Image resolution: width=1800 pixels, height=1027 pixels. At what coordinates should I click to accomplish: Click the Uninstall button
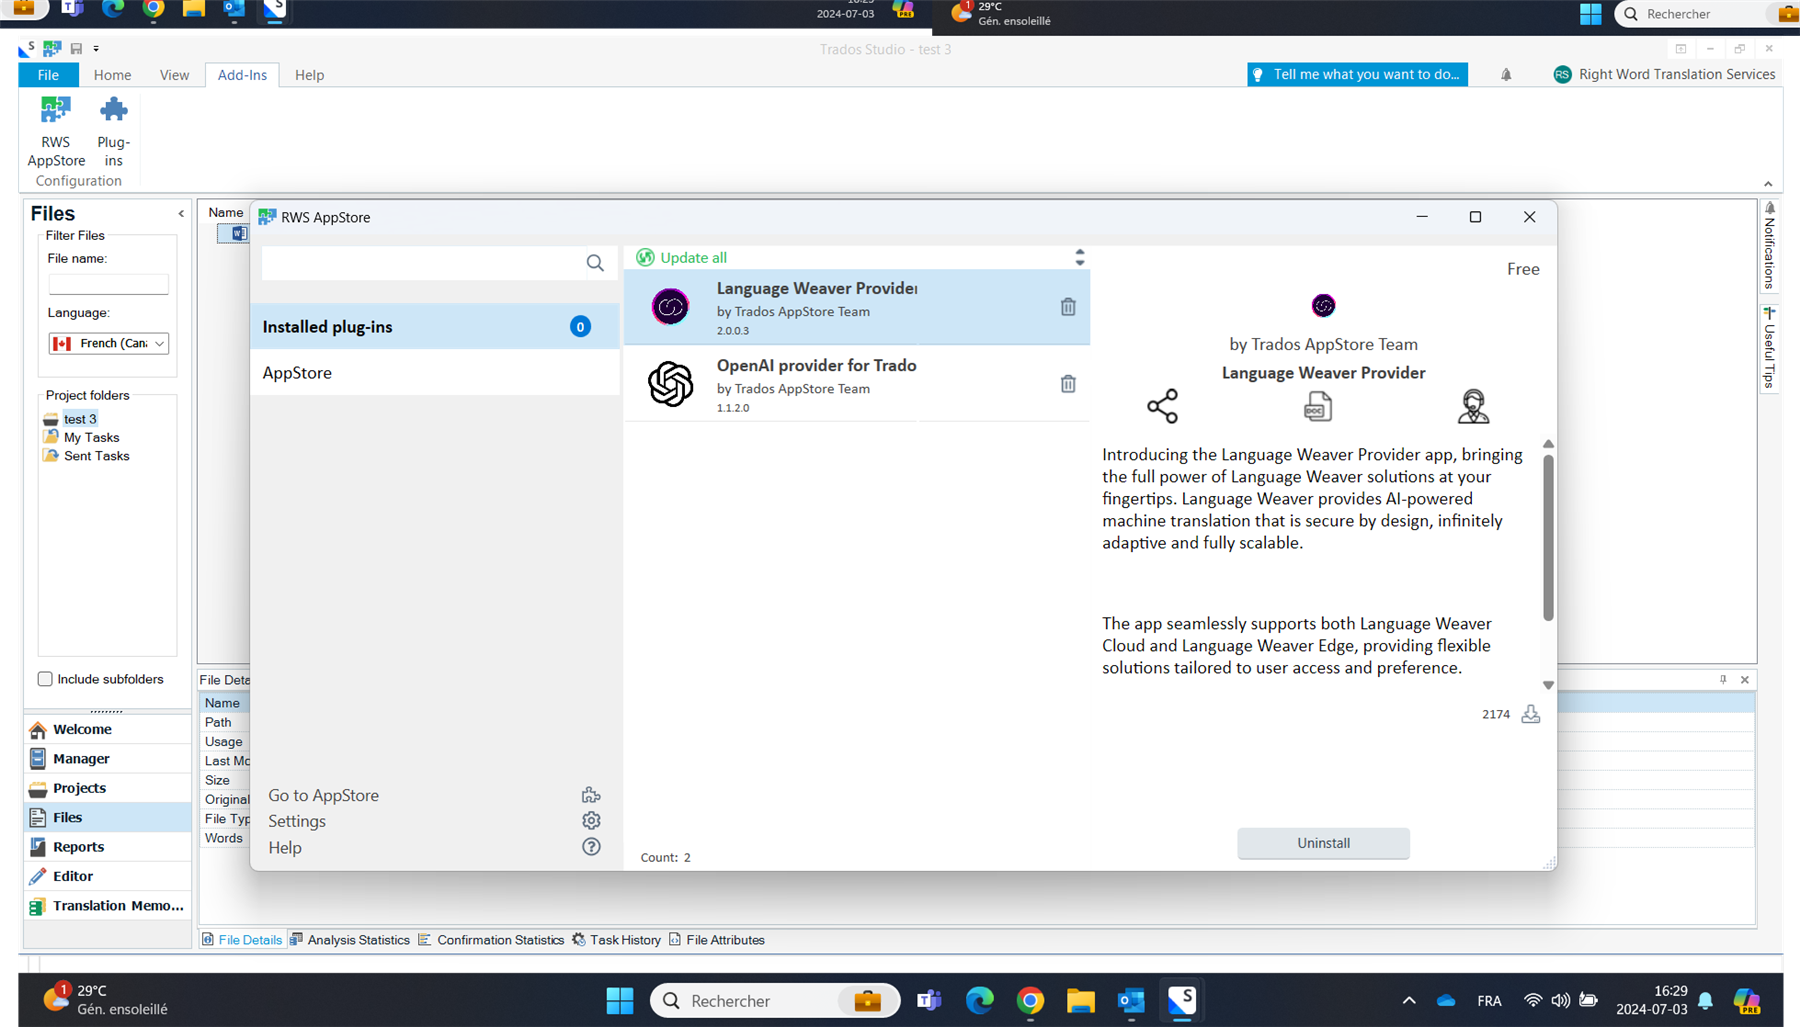point(1323,843)
